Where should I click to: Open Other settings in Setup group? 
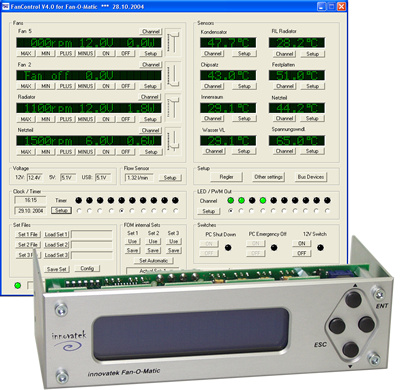[268, 177]
